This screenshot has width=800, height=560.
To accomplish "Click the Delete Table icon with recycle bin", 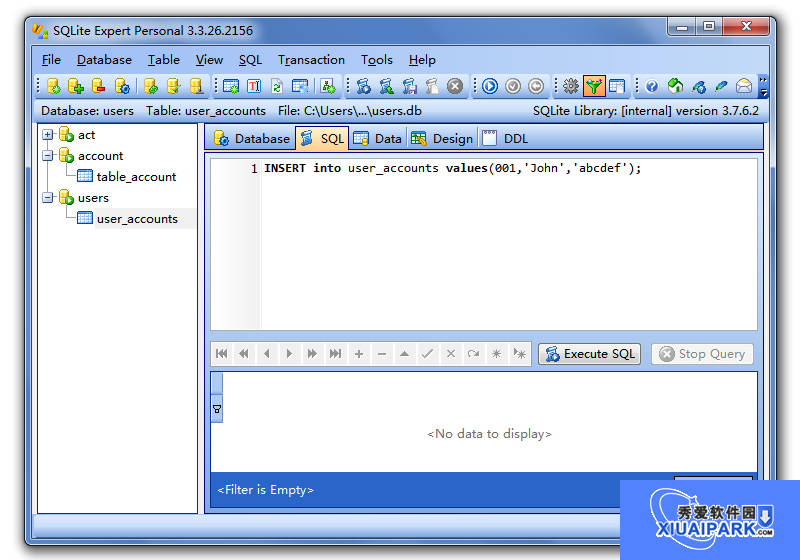I will point(299,86).
